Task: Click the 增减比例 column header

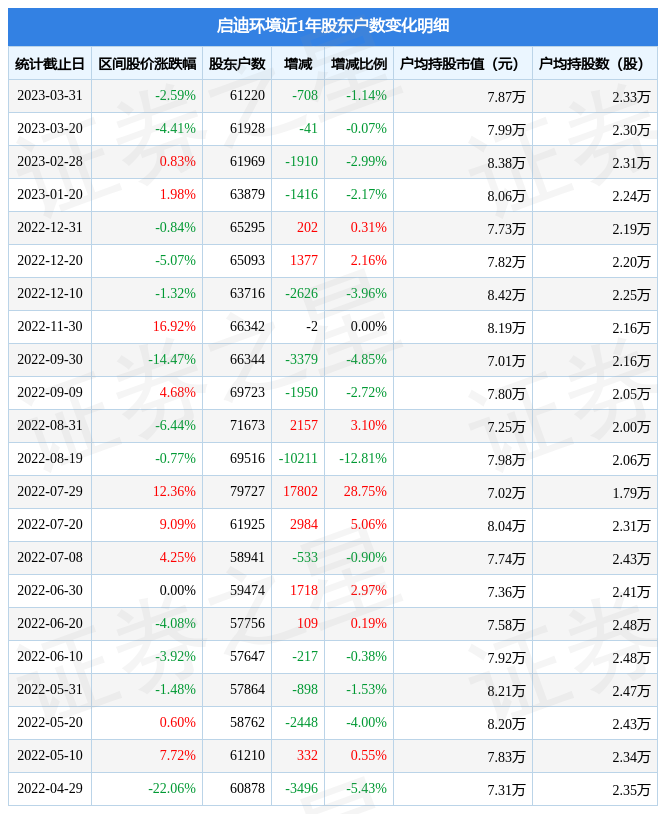Action: (359, 64)
